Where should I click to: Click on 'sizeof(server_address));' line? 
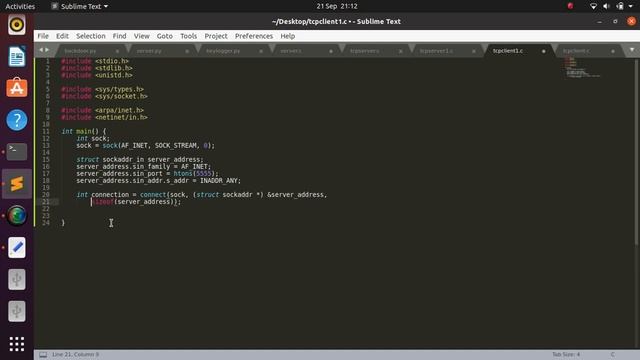136,202
